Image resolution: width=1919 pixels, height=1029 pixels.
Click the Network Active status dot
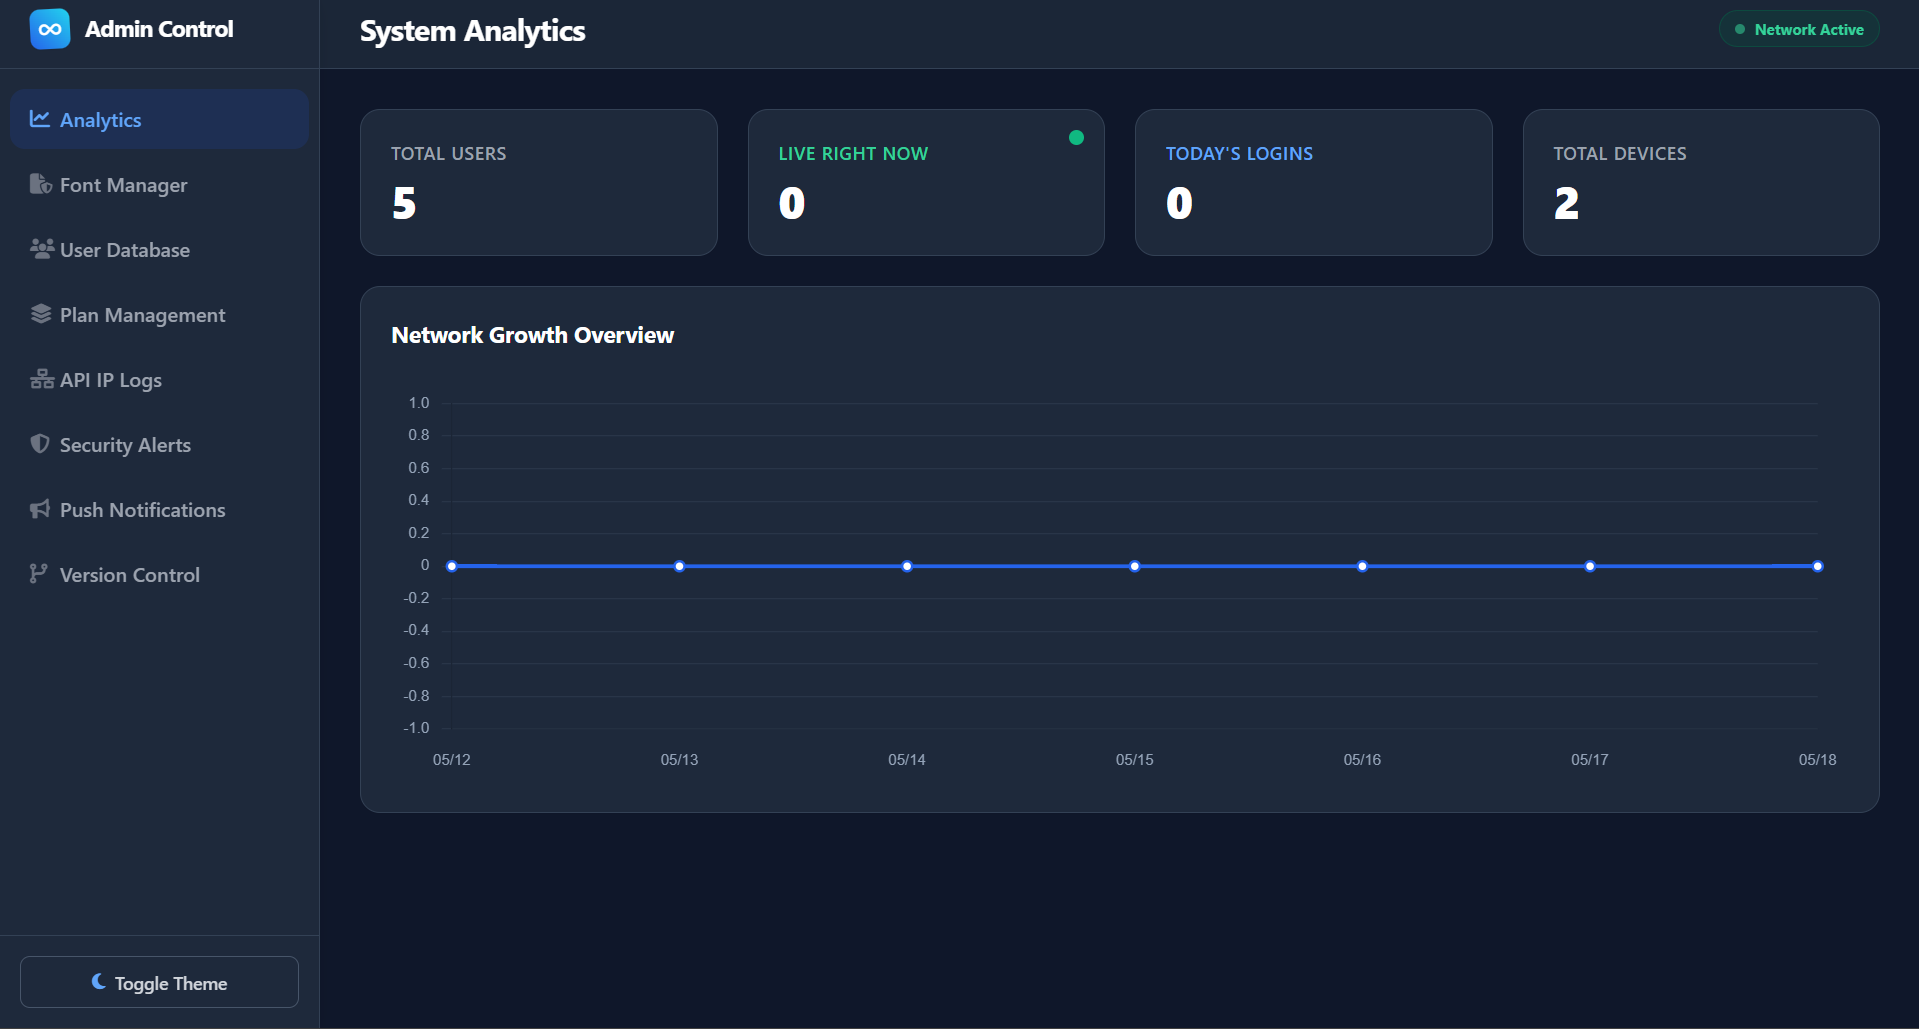click(1740, 30)
